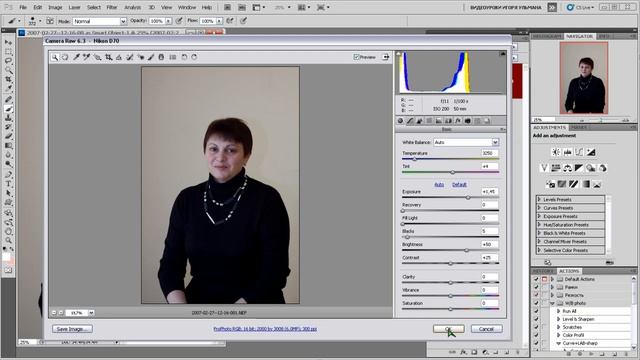The height and width of the screenshot is (360, 640).
Task: Expand Curves Presets list
Action: [x=539, y=208]
